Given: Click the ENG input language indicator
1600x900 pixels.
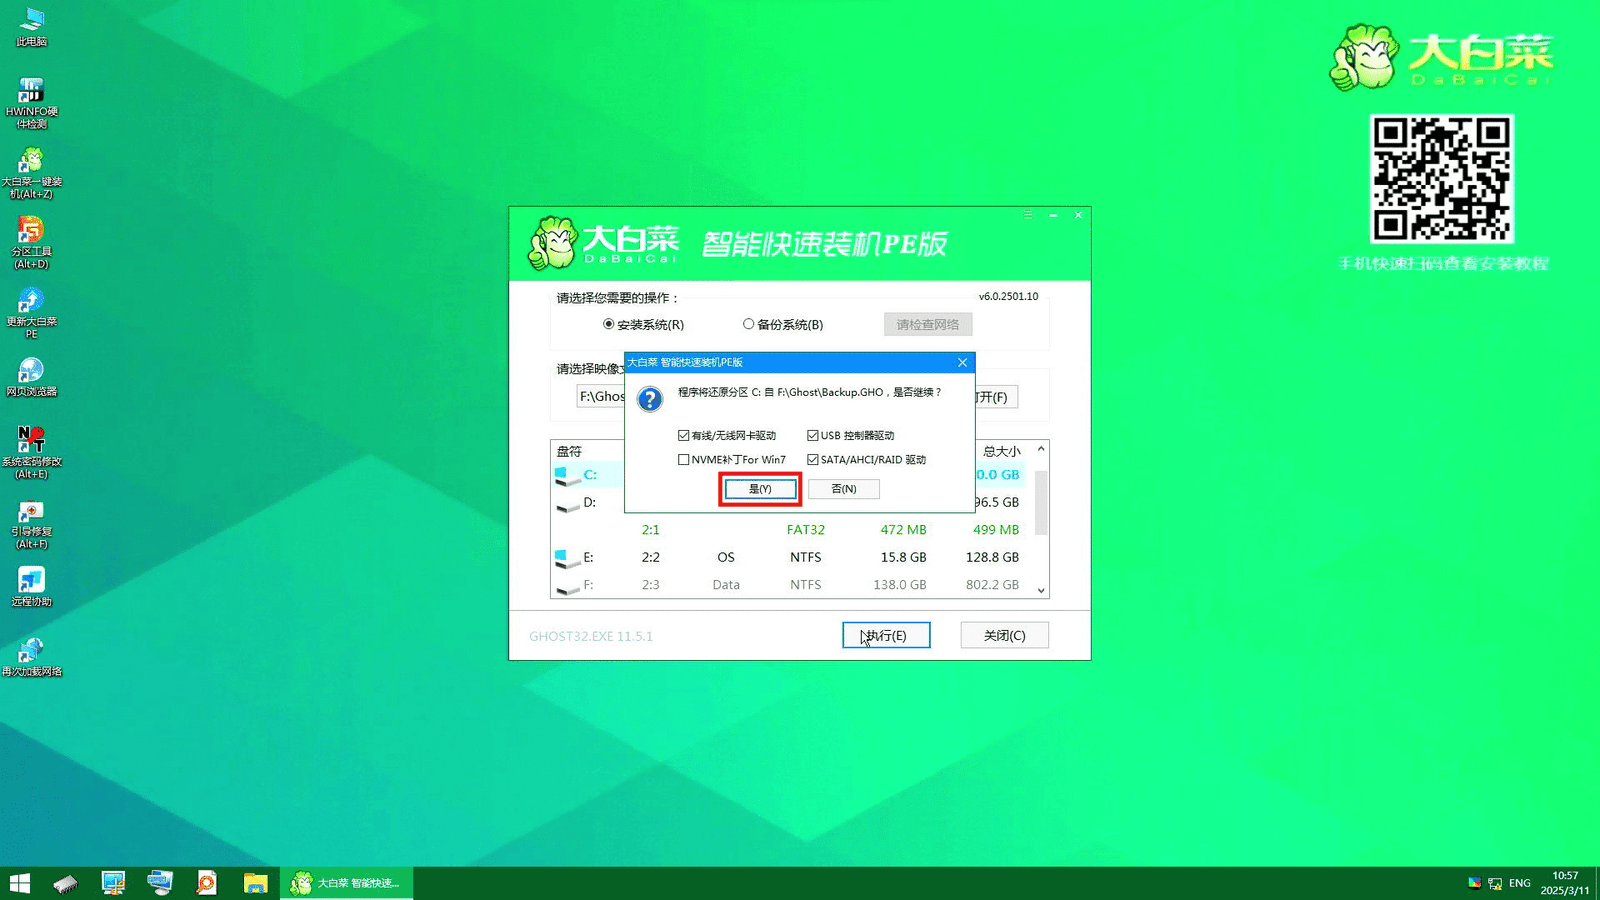Looking at the screenshot, I should [1520, 883].
